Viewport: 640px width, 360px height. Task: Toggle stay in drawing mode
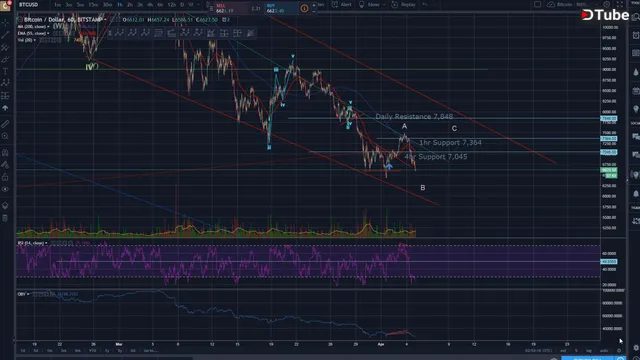click(5, 164)
